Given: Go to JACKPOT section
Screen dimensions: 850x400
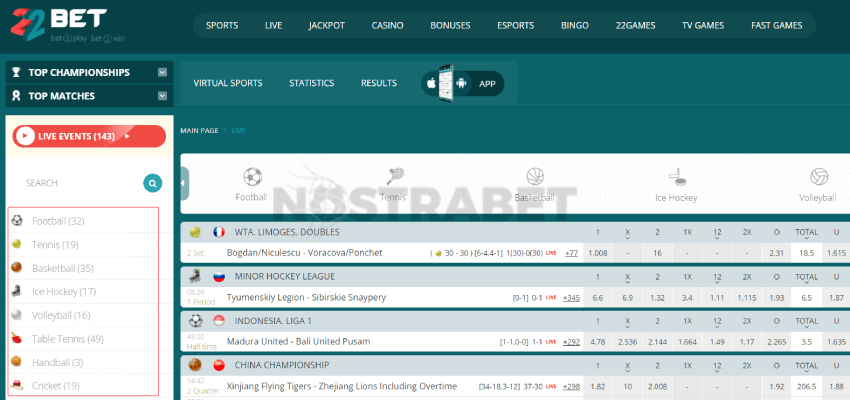Looking at the screenshot, I should tap(326, 25).
